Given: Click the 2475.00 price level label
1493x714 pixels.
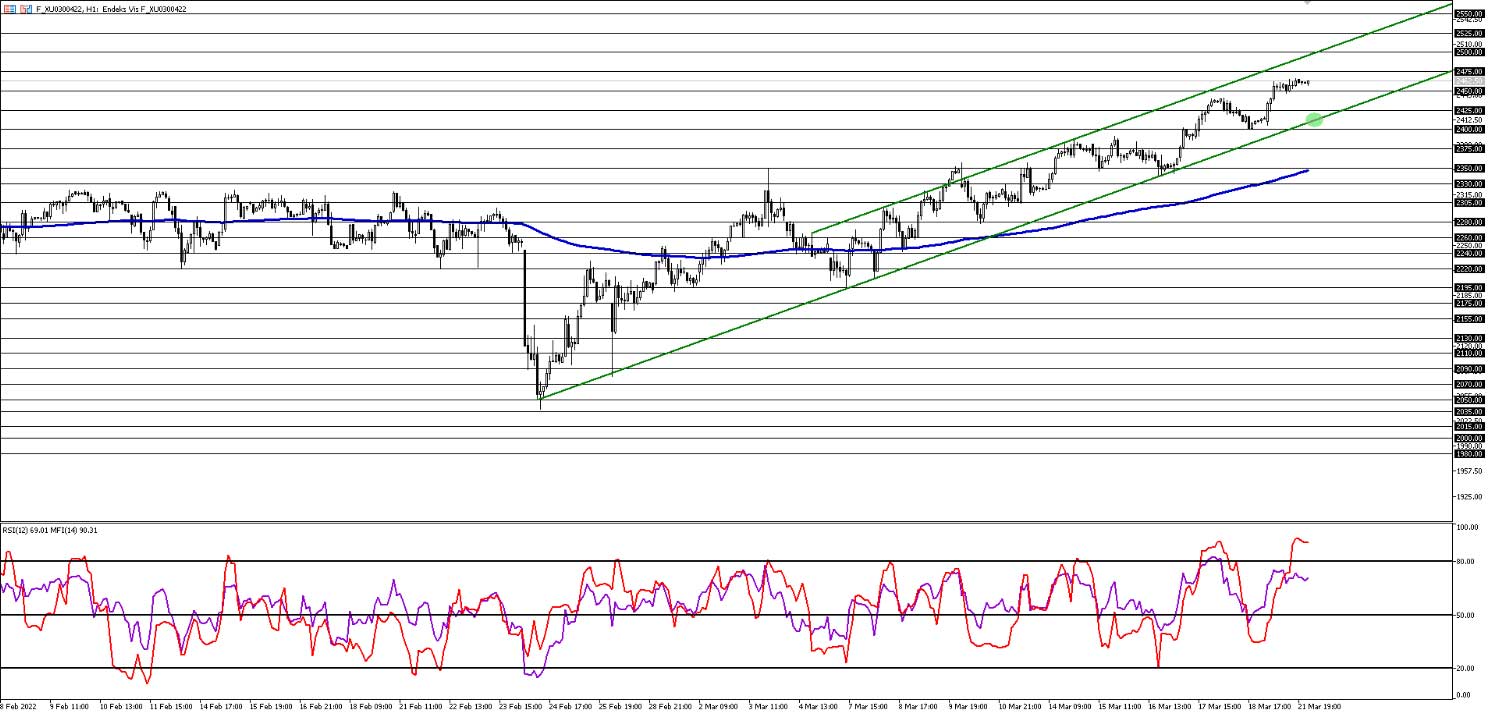Looking at the screenshot, I should [x=1468, y=72].
